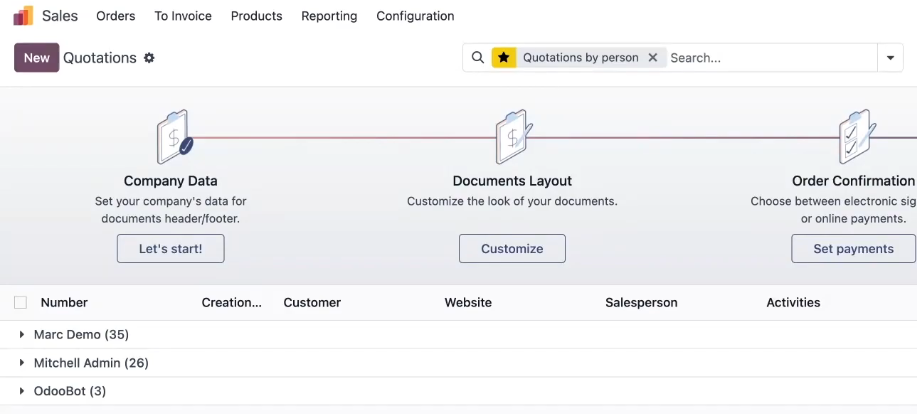Sort by the Salesperson column header
917x414 pixels.
(641, 302)
